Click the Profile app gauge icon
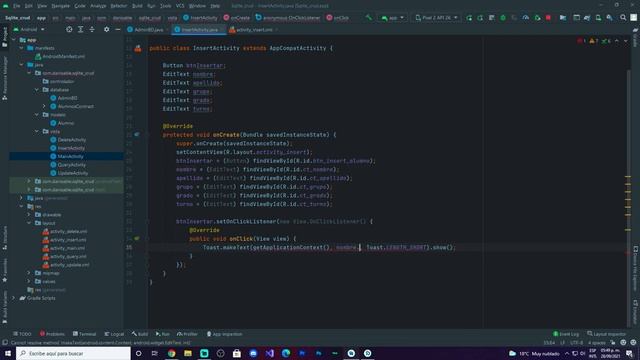Image resolution: width=640 pixels, height=360 pixels. (x=526, y=18)
